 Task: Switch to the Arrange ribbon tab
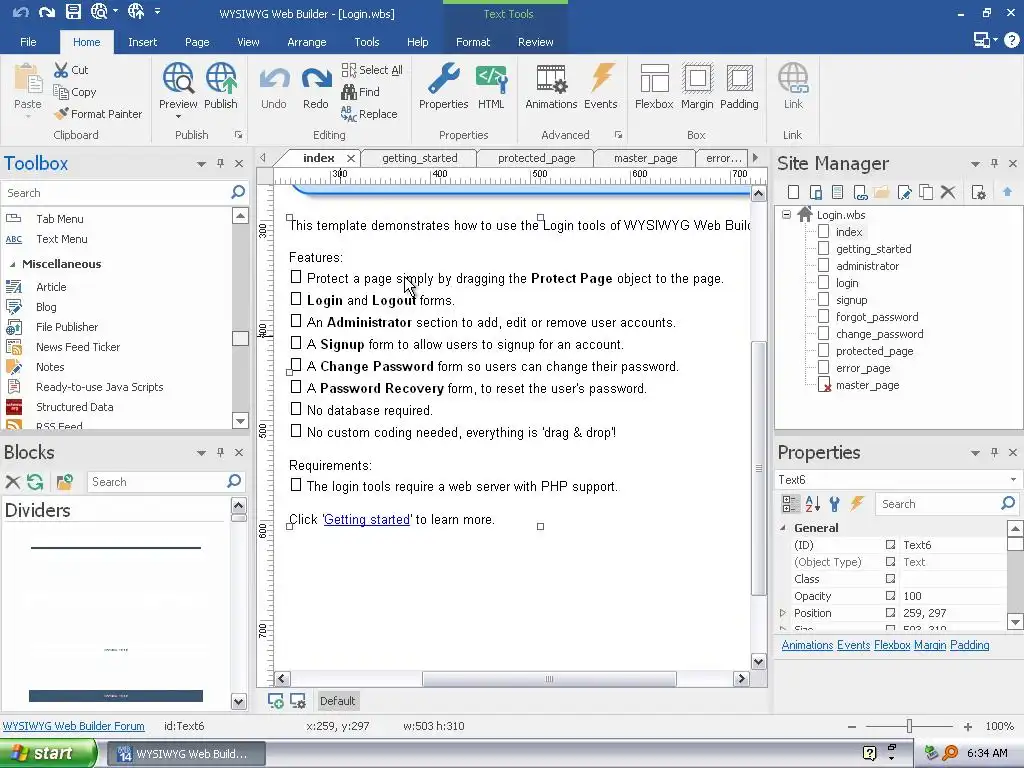pos(306,42)
